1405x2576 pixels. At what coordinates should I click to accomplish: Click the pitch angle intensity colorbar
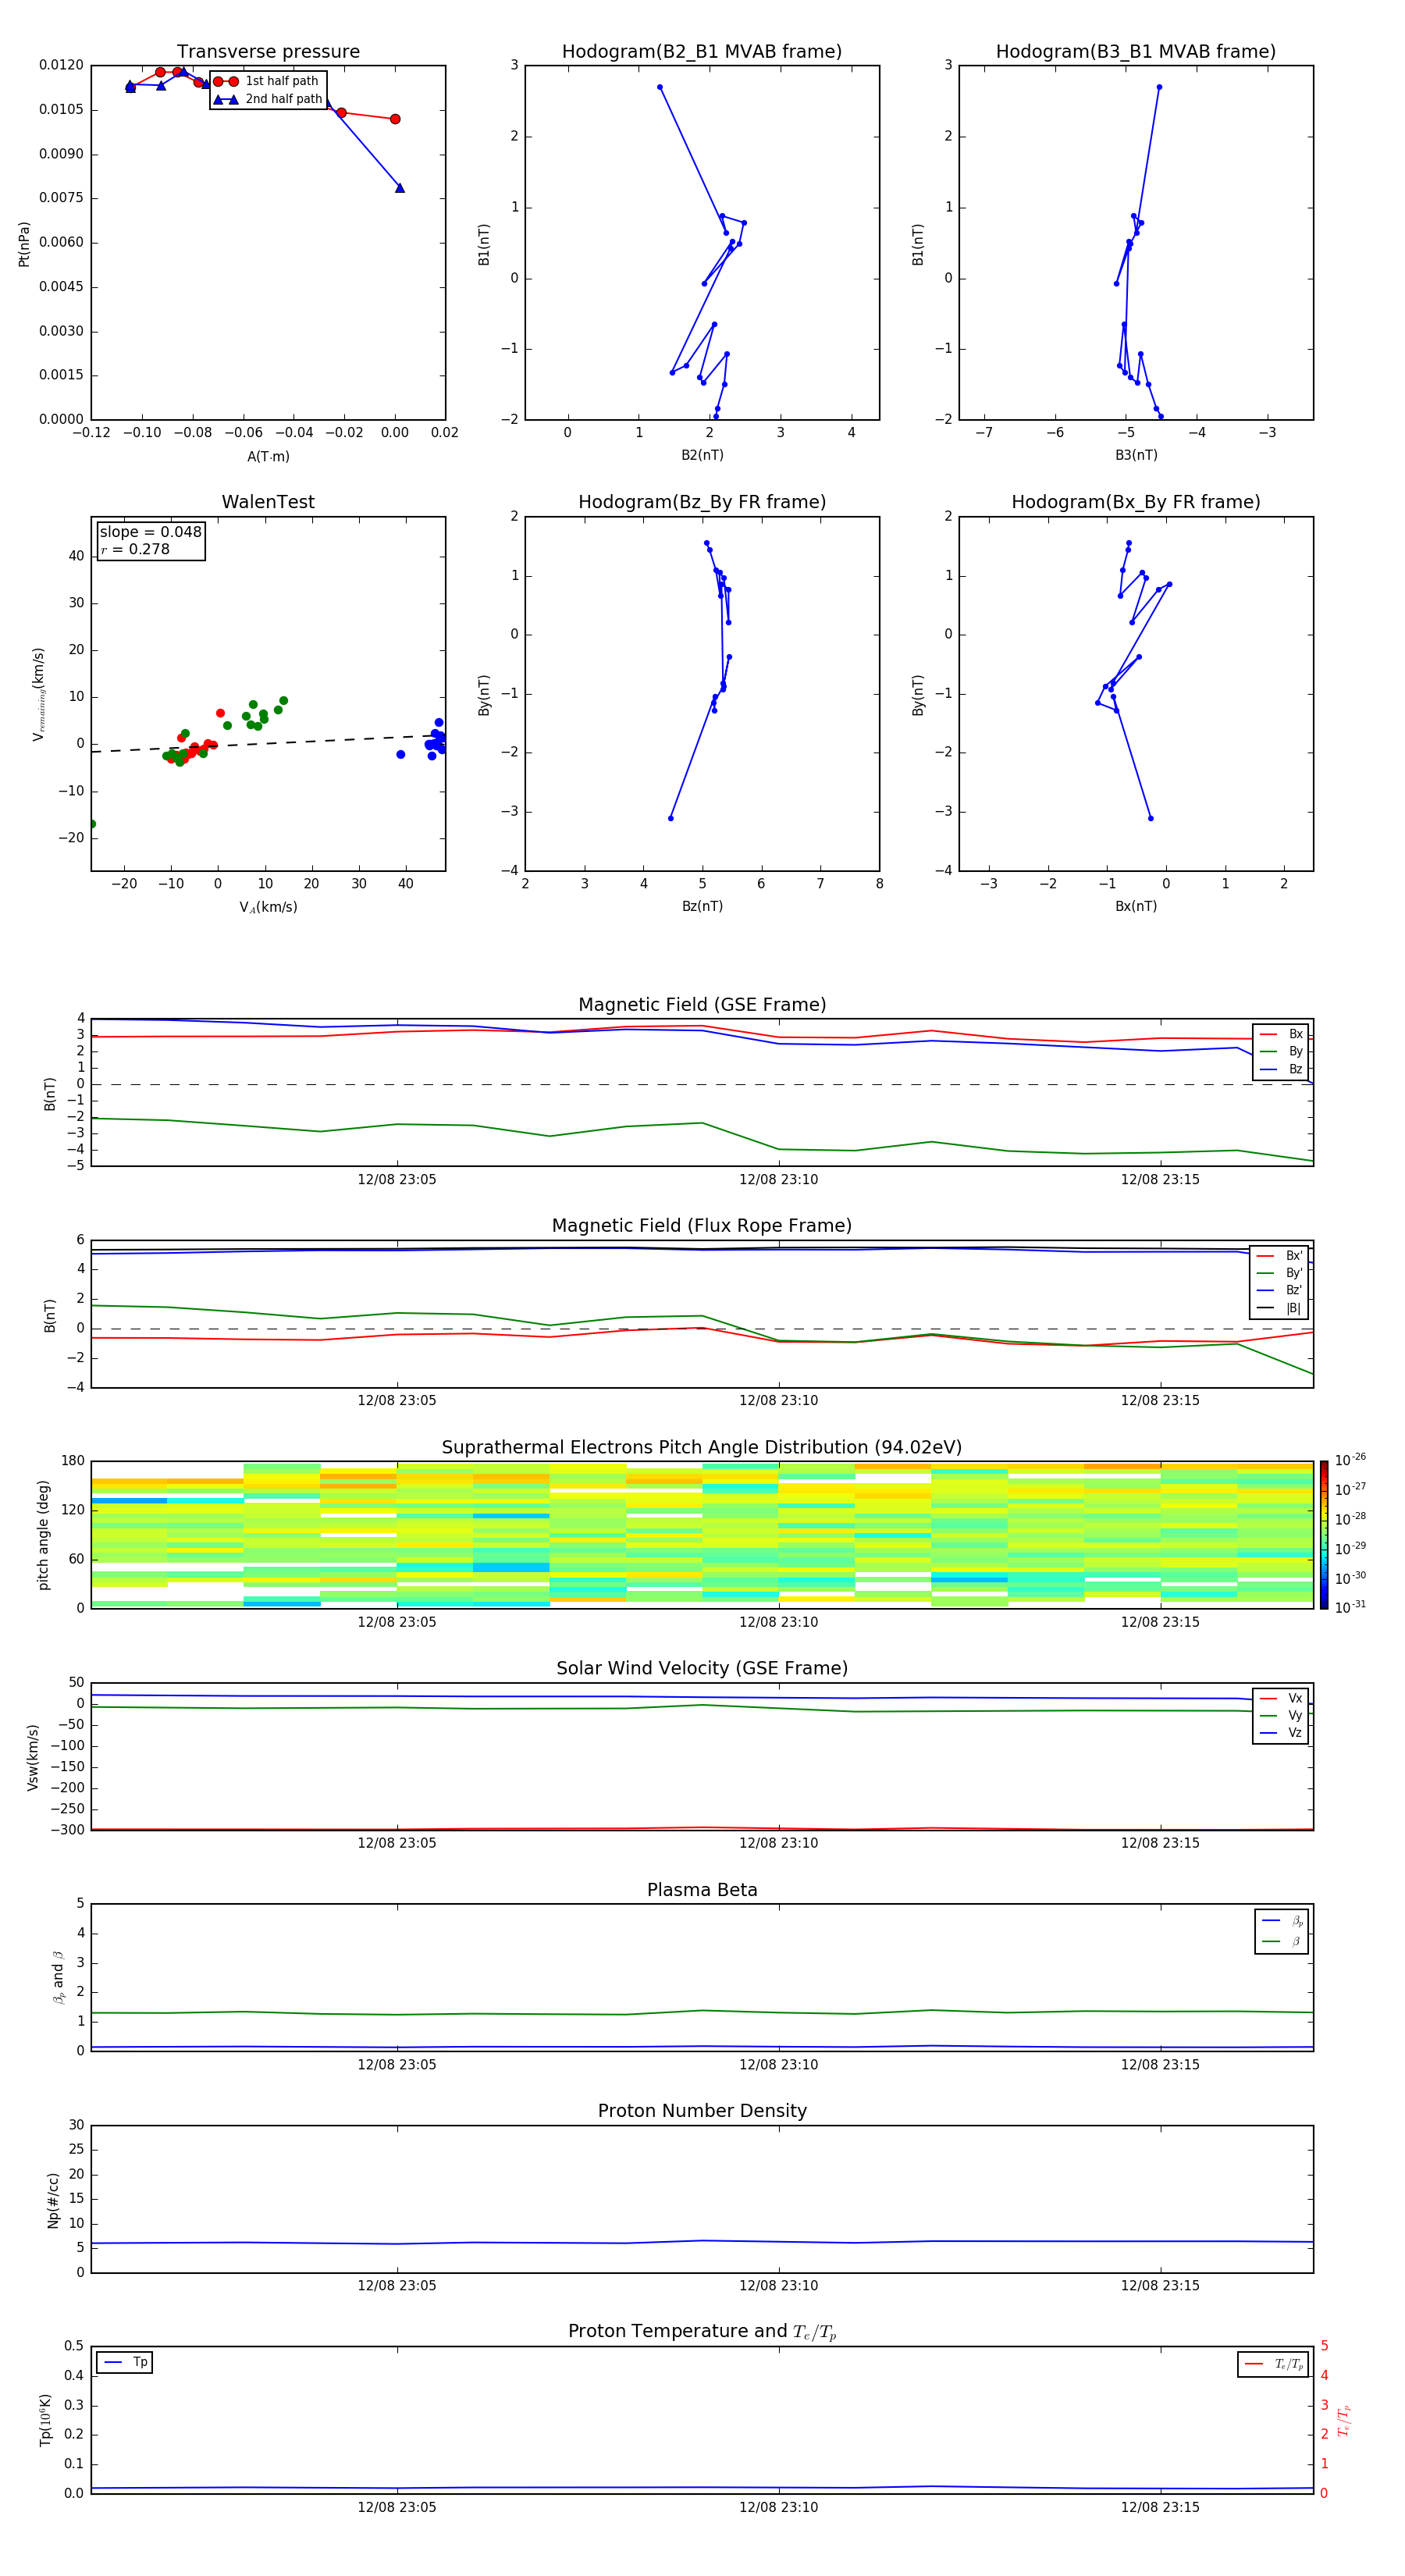[x=1323, y=1534]
